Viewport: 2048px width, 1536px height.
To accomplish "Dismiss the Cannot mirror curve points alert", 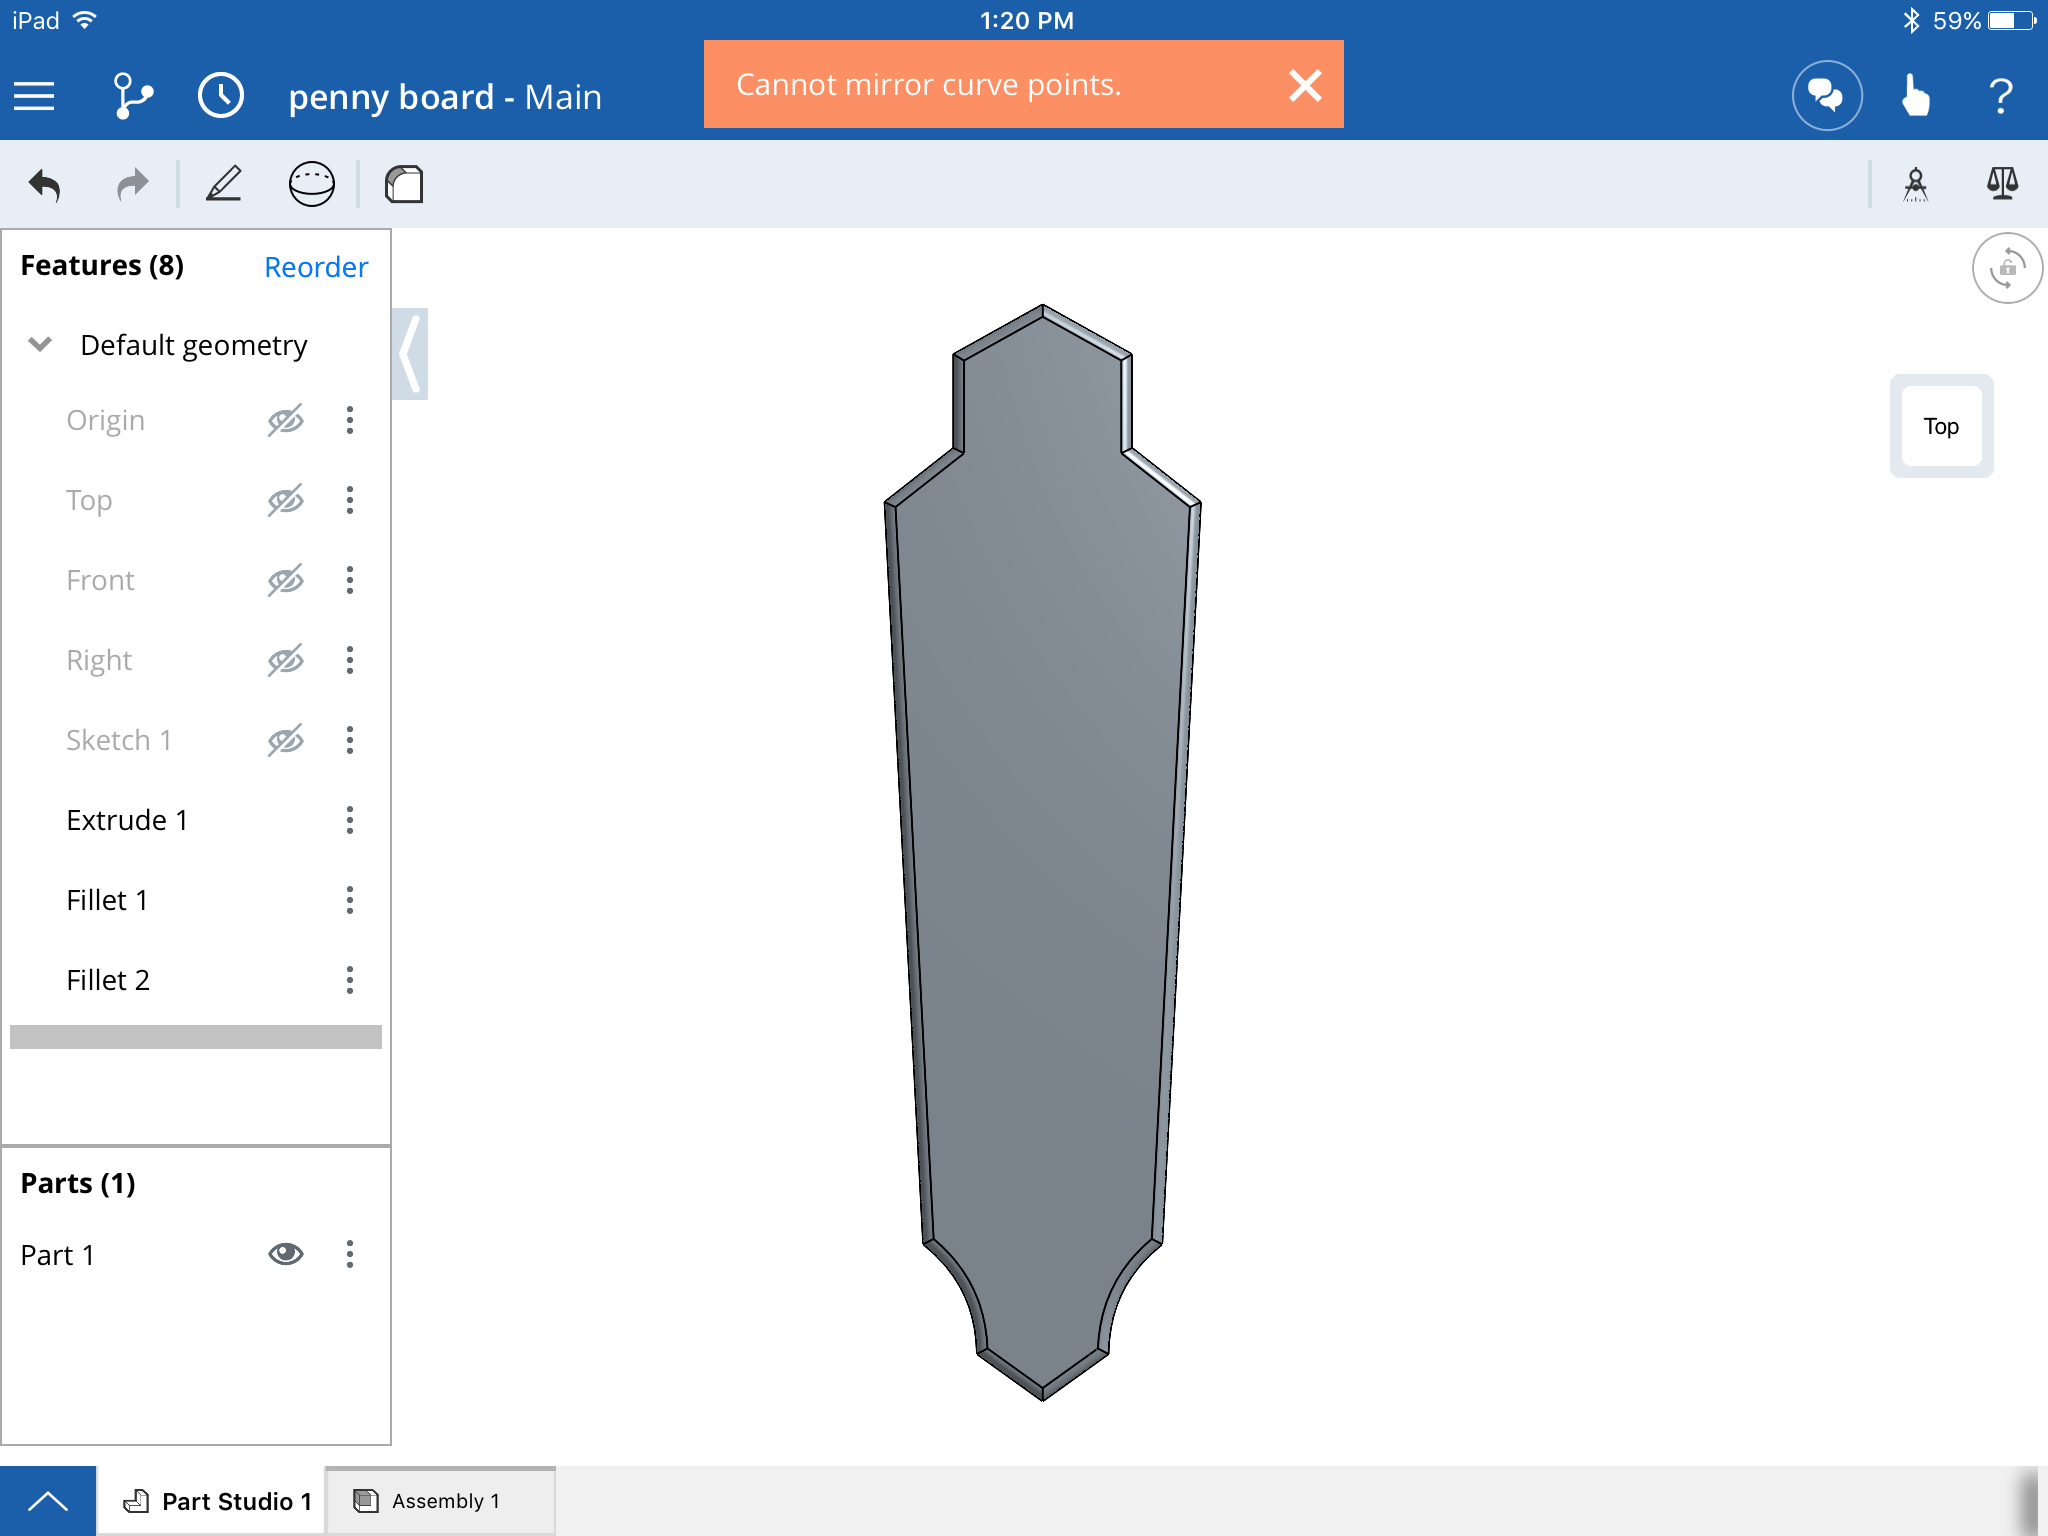I will pyautogui.click(x=1305, y=85).
